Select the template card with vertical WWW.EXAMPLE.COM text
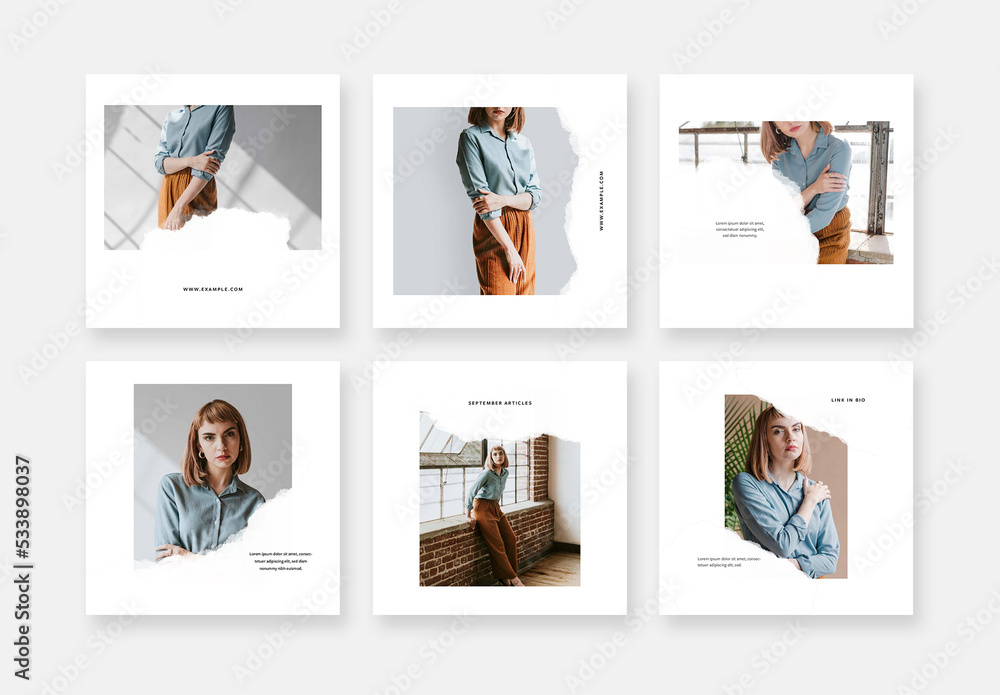1000x695 pixels. 500,201
